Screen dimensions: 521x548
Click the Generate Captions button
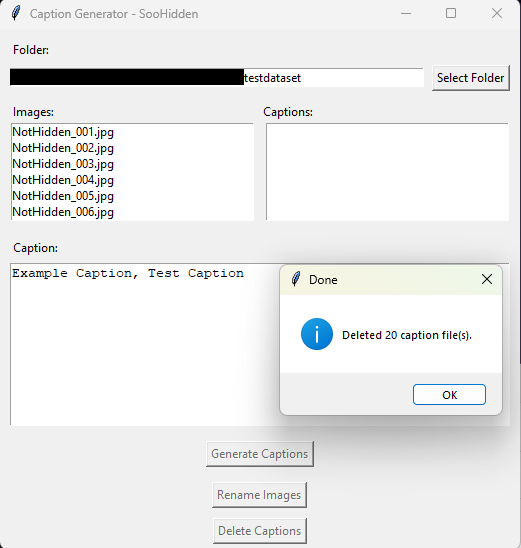coord(260,454)
